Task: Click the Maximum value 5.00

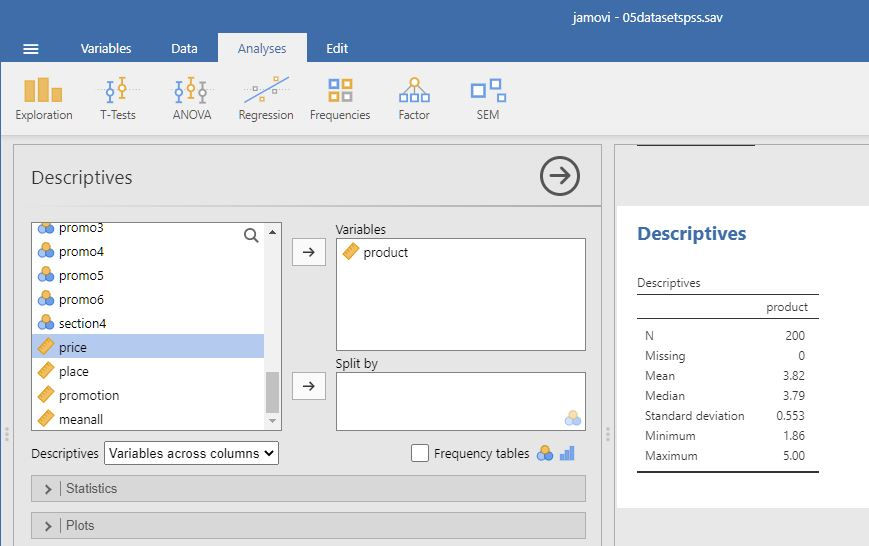Action: [793, 455]
